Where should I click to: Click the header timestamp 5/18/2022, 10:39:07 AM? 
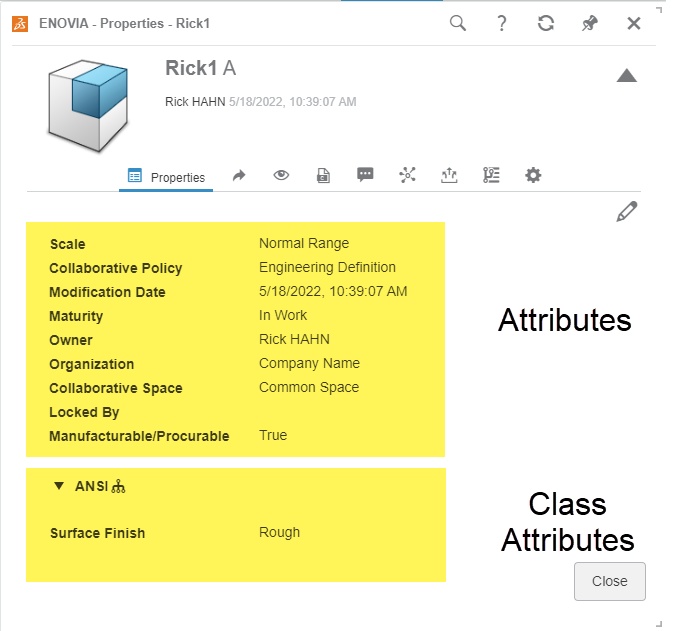pyautogui.click(x=292, y=102)
